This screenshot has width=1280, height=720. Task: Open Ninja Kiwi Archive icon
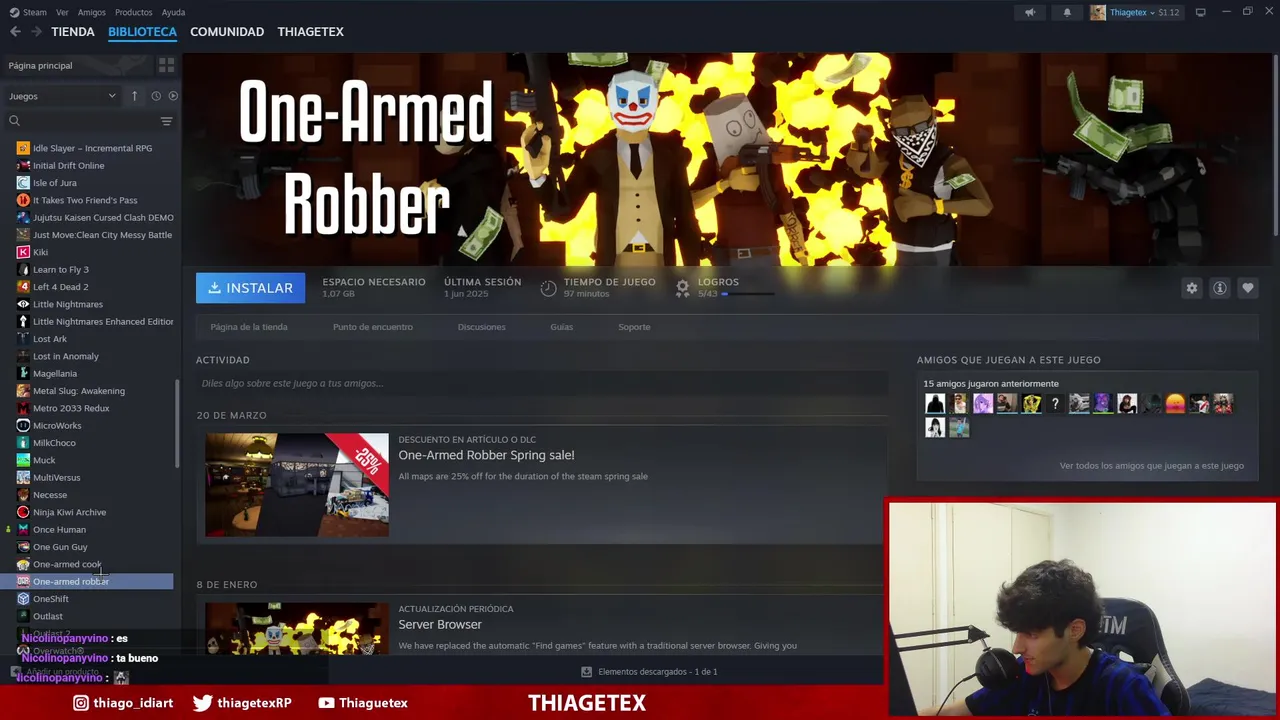point(23,512)
